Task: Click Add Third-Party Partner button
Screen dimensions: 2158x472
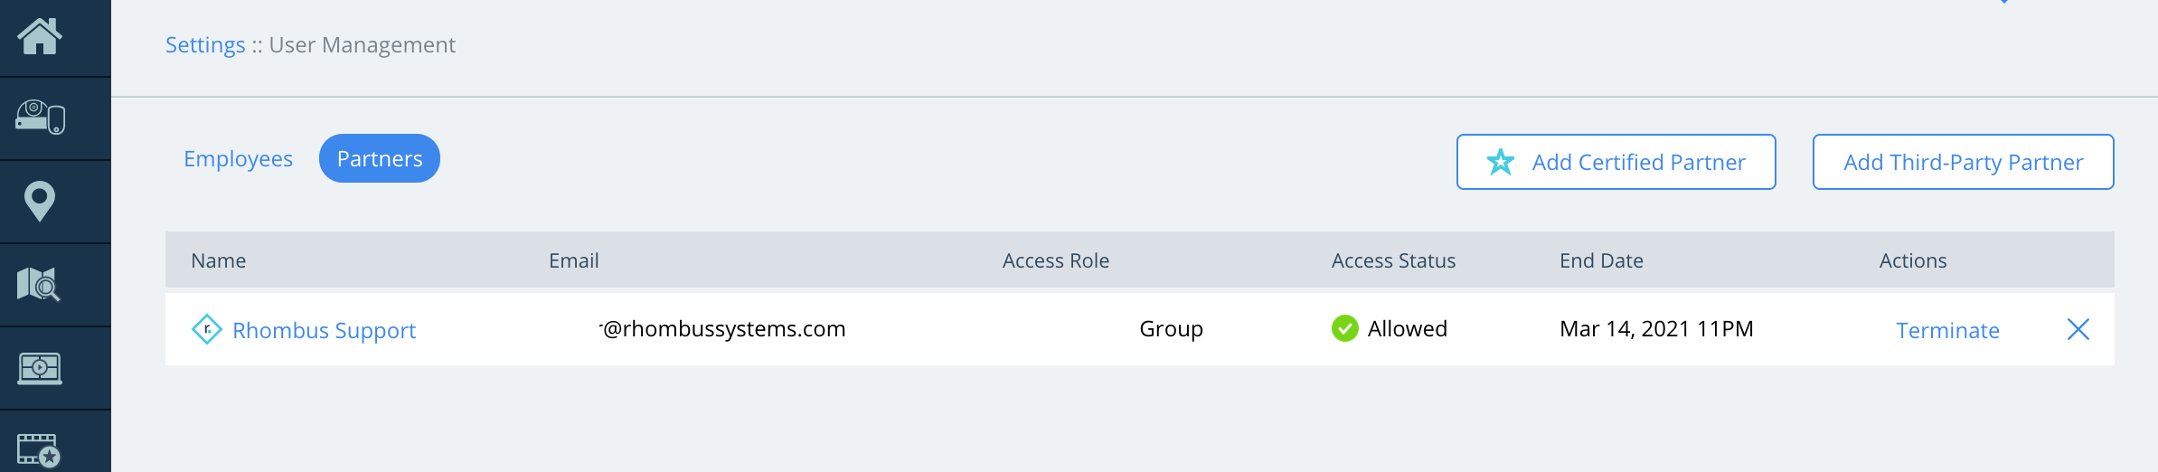Action: point(1962,162)
